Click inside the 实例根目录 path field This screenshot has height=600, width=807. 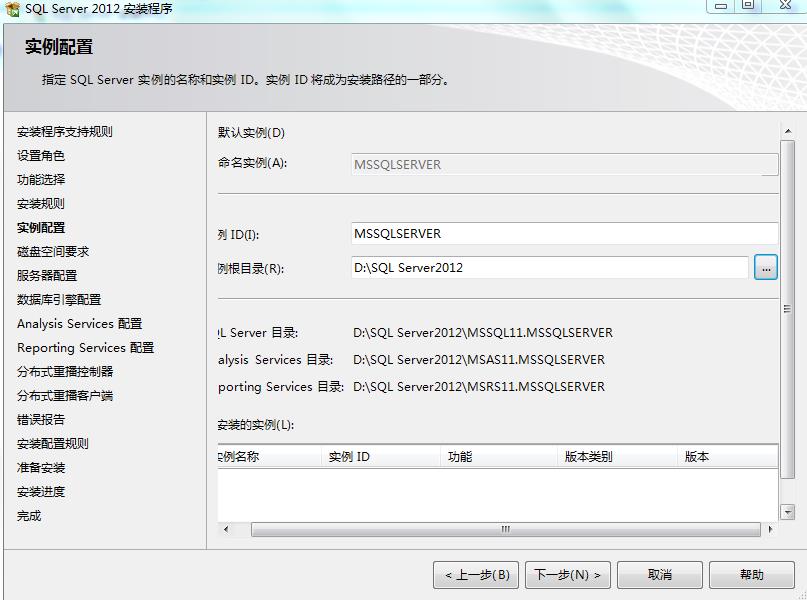tap(550, 267)
